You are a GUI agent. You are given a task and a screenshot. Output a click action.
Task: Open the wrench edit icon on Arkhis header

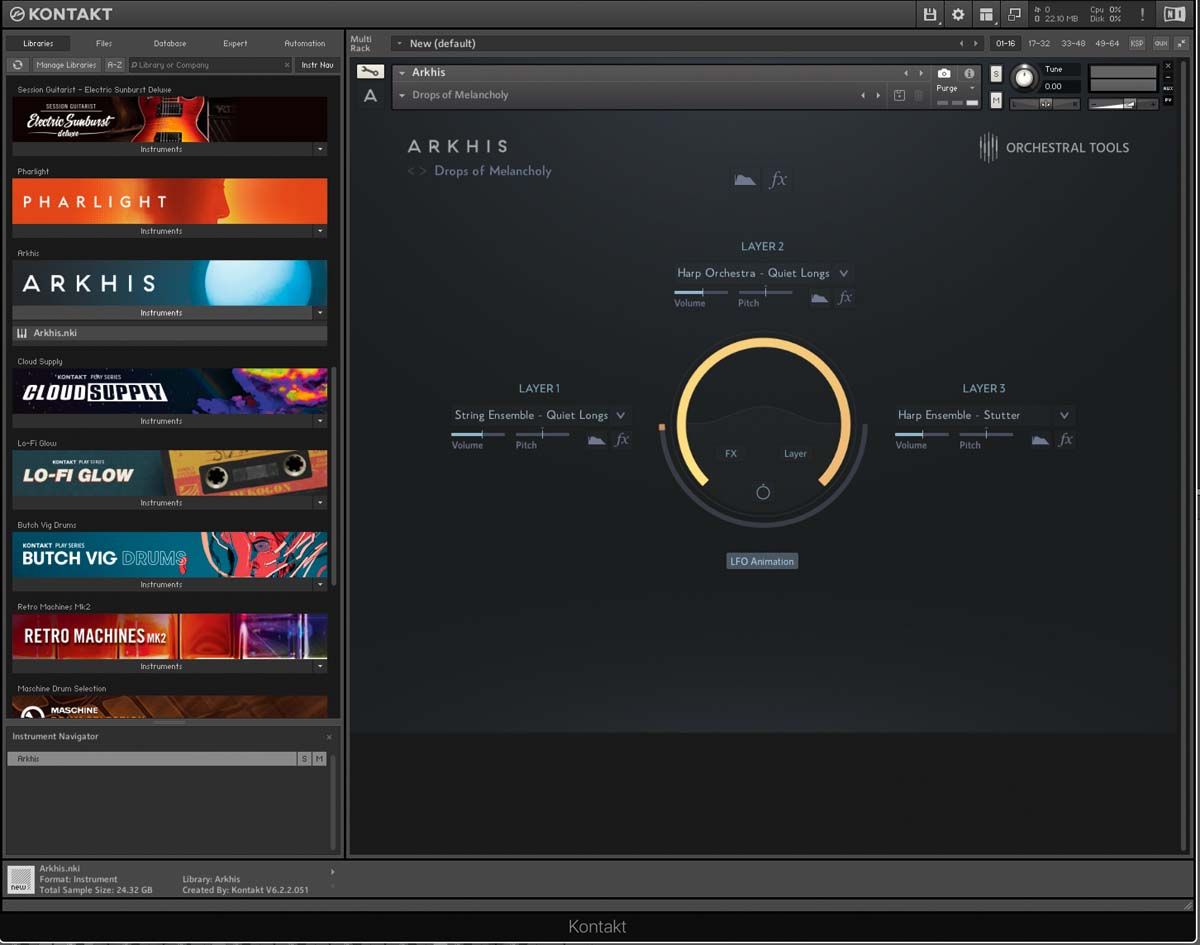tap(368, 72)
